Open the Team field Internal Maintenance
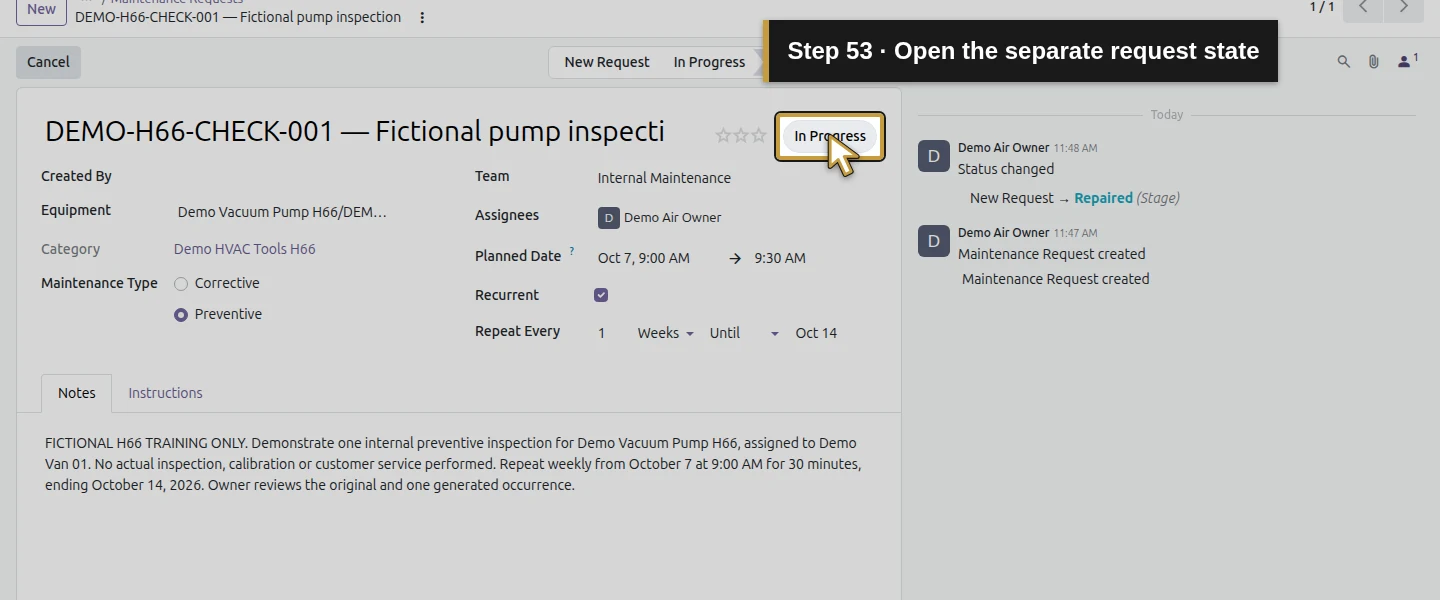This screenshot has width=1440, height=600. point(664,178)
